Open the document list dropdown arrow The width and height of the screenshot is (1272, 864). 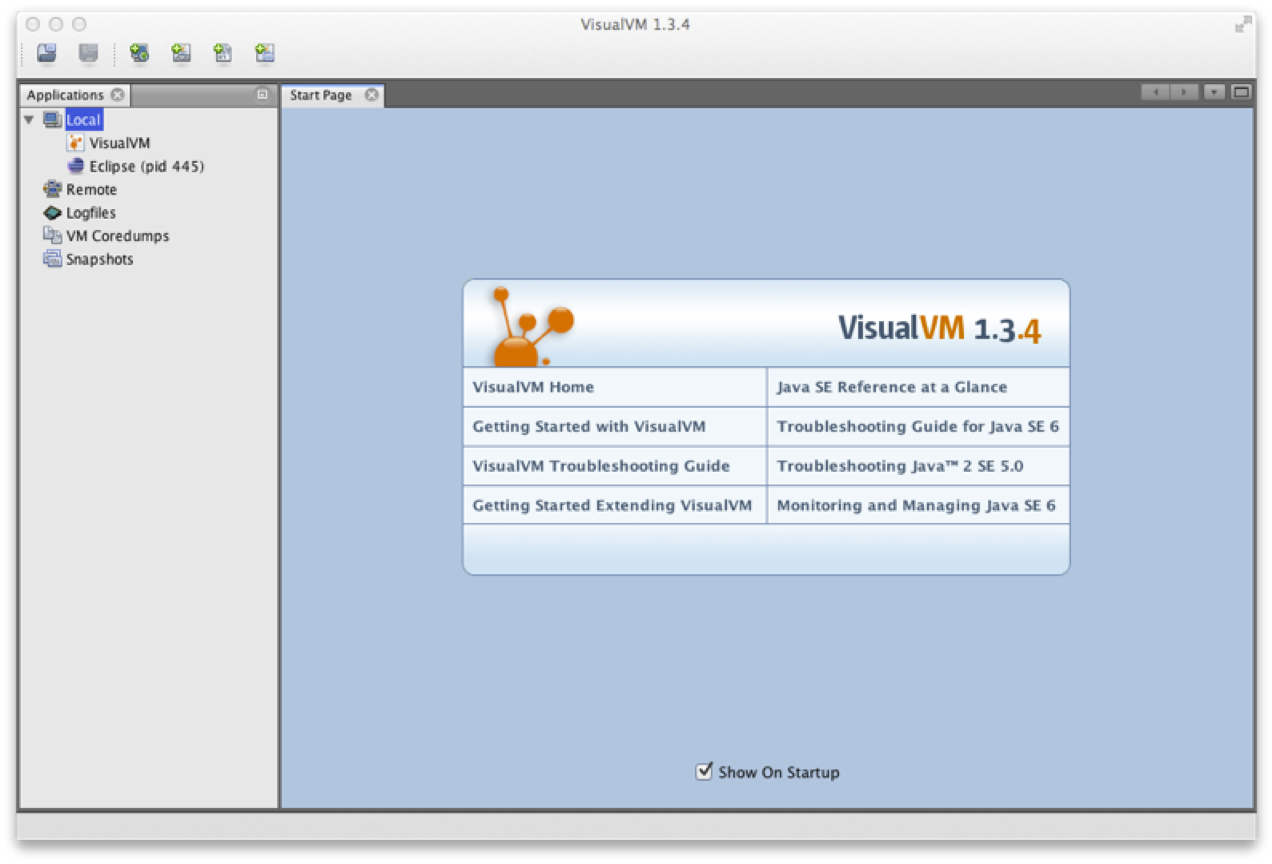[x=1214, y=92]
